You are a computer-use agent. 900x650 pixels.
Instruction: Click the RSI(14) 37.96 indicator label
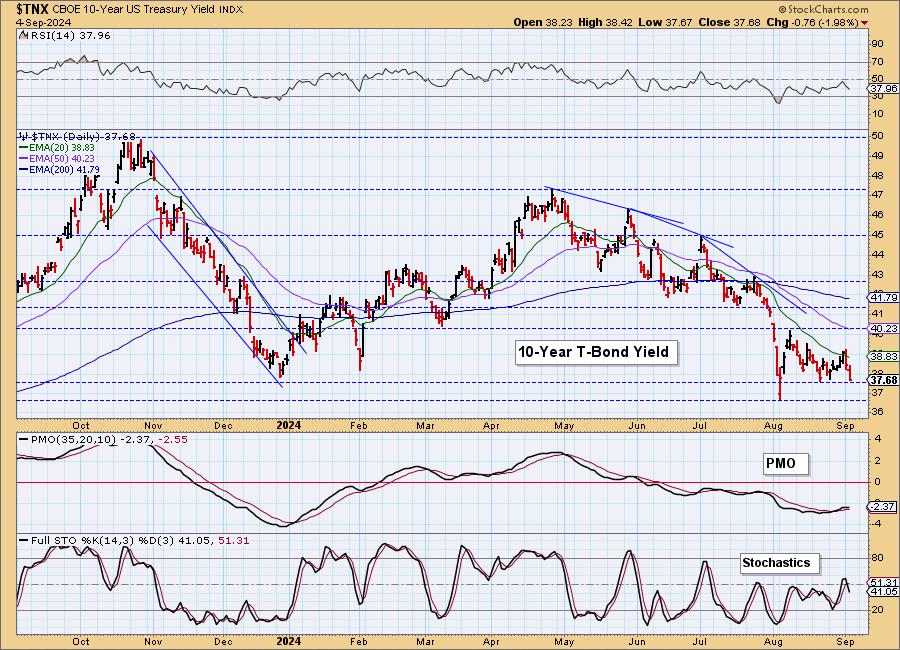tap(69, 35)
